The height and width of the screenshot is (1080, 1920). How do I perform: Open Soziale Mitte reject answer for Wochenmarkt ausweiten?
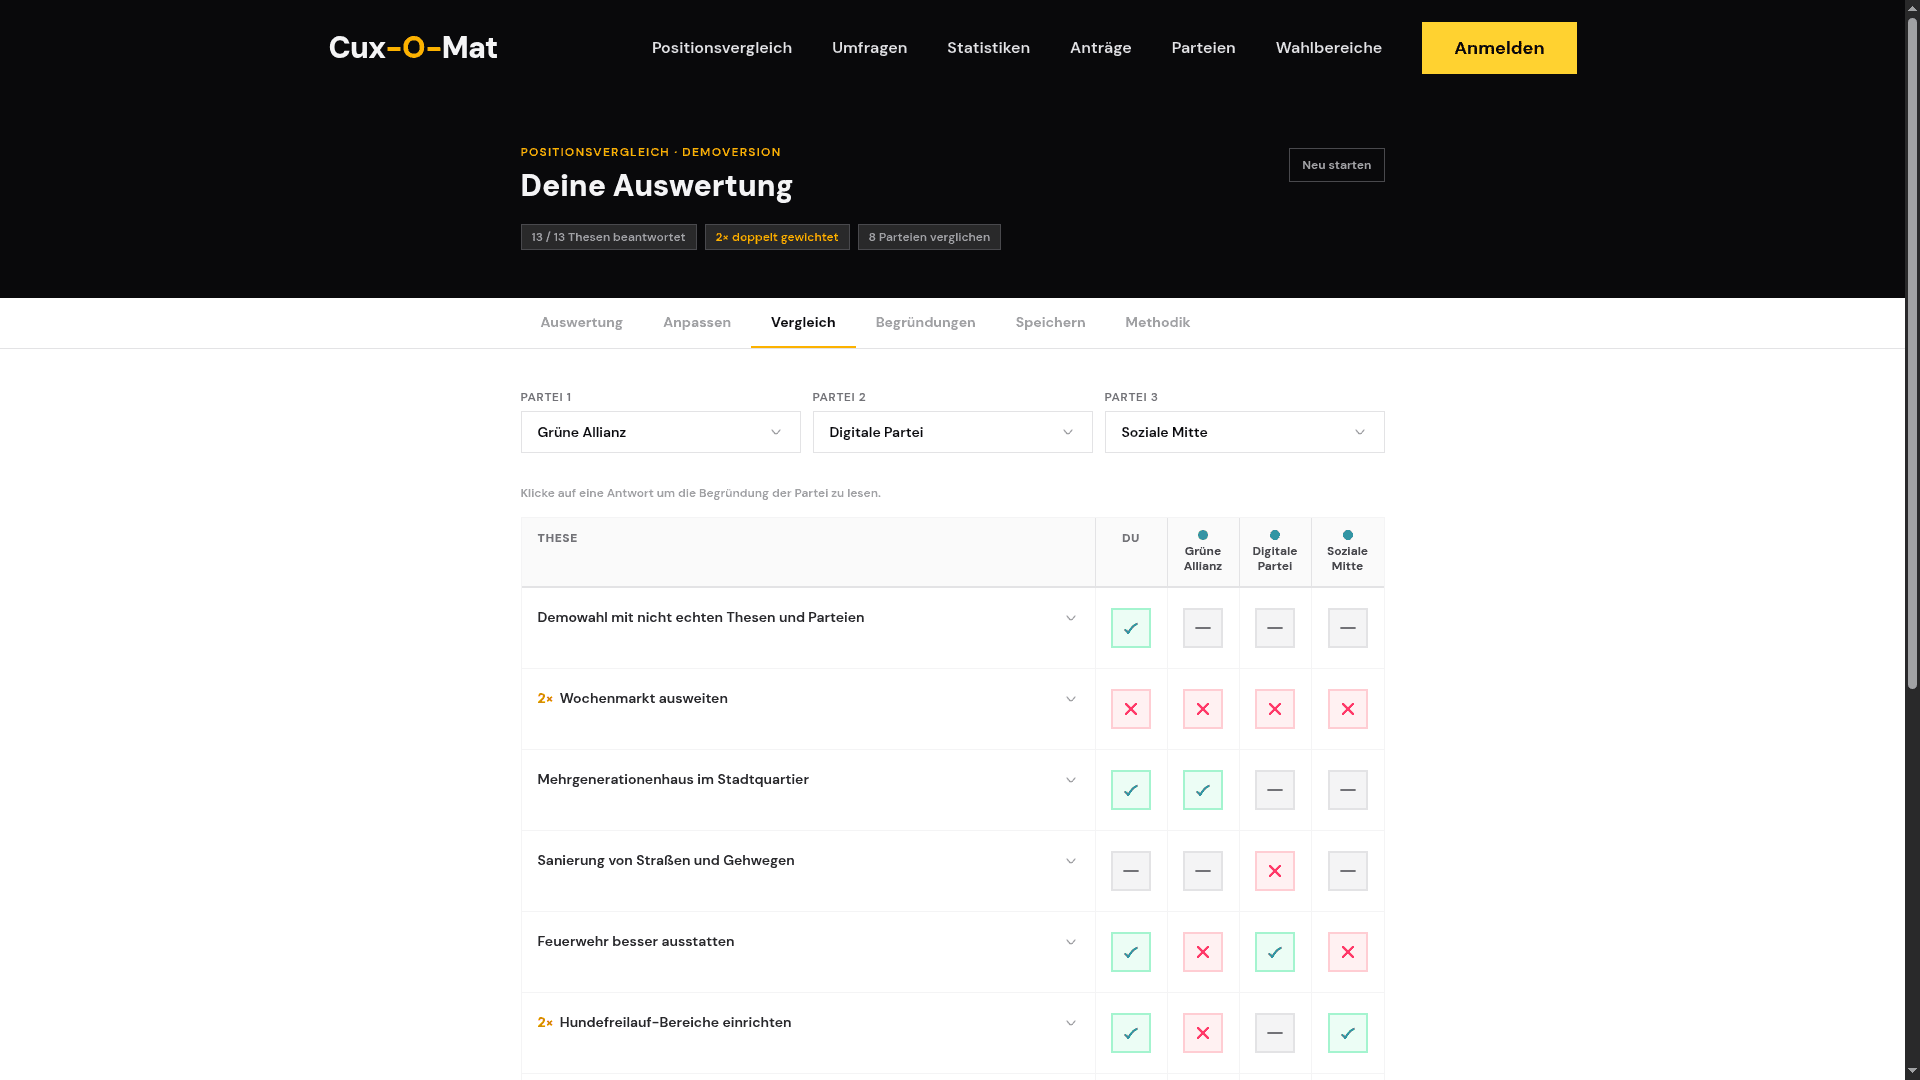point(1347,709)
